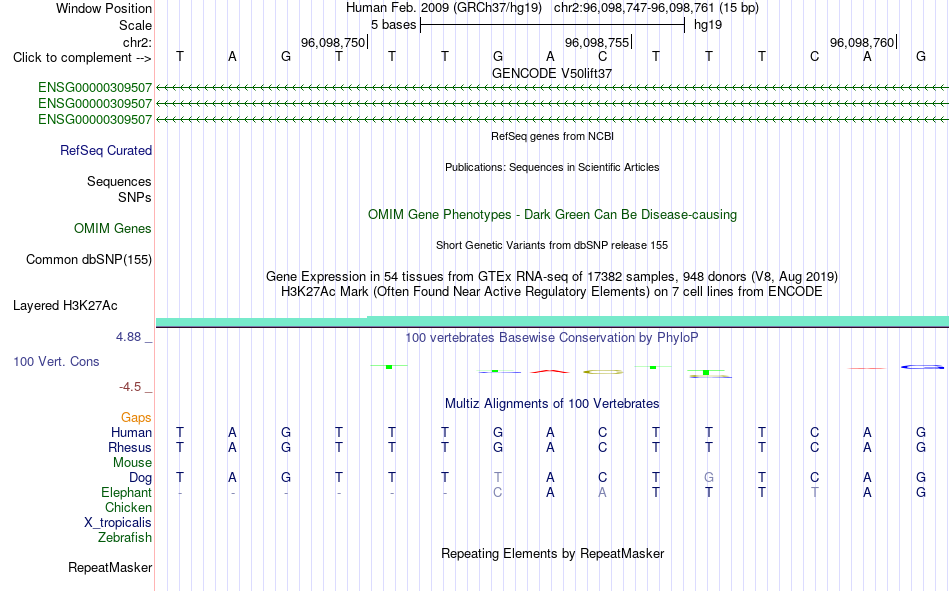Click the 96,098,755 ruler coordinate

[597, 42]
